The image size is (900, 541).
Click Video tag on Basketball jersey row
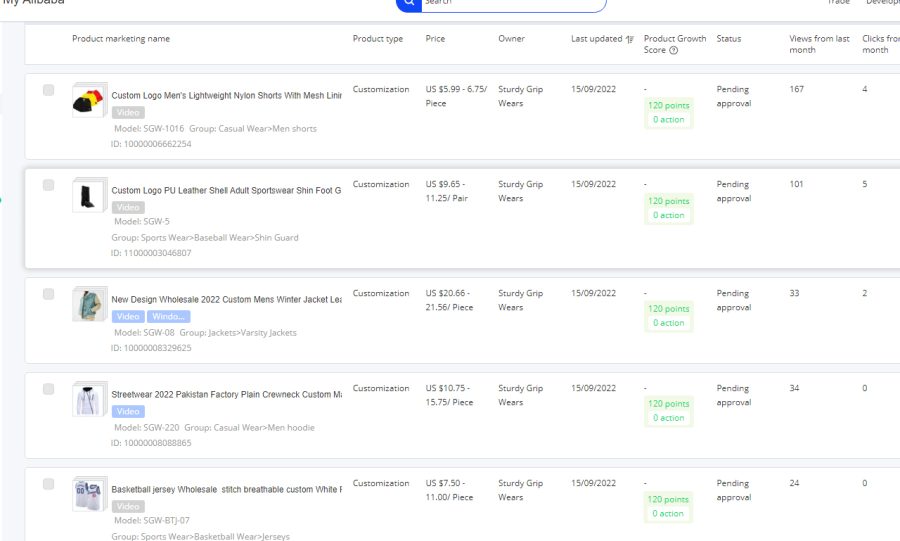[128, 507]
